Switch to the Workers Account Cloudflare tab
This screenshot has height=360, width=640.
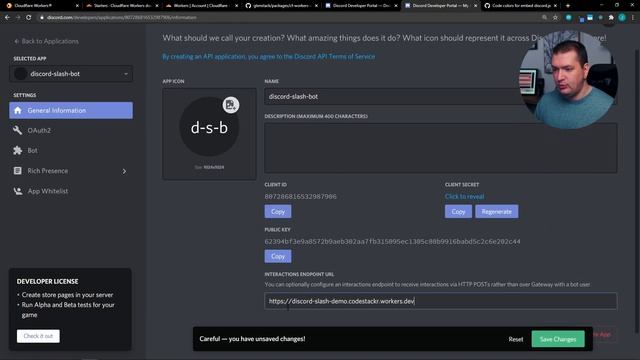coord(202,6)
